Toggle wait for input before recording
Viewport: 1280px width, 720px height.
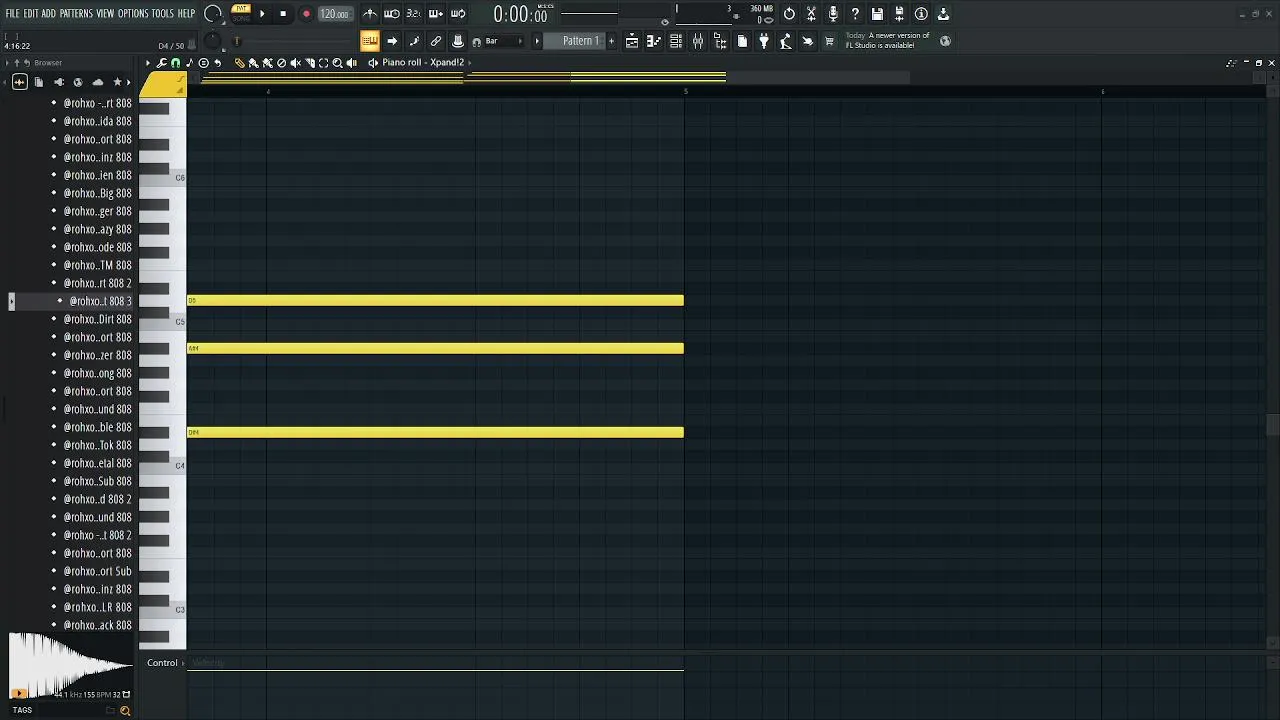392,14
